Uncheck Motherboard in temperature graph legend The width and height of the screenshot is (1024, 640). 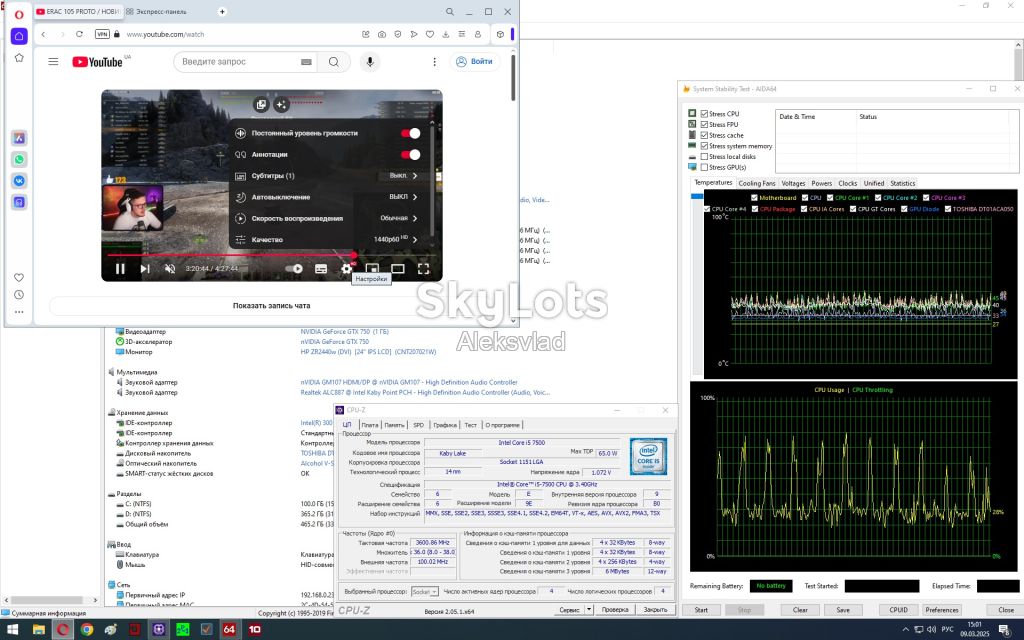754,198
